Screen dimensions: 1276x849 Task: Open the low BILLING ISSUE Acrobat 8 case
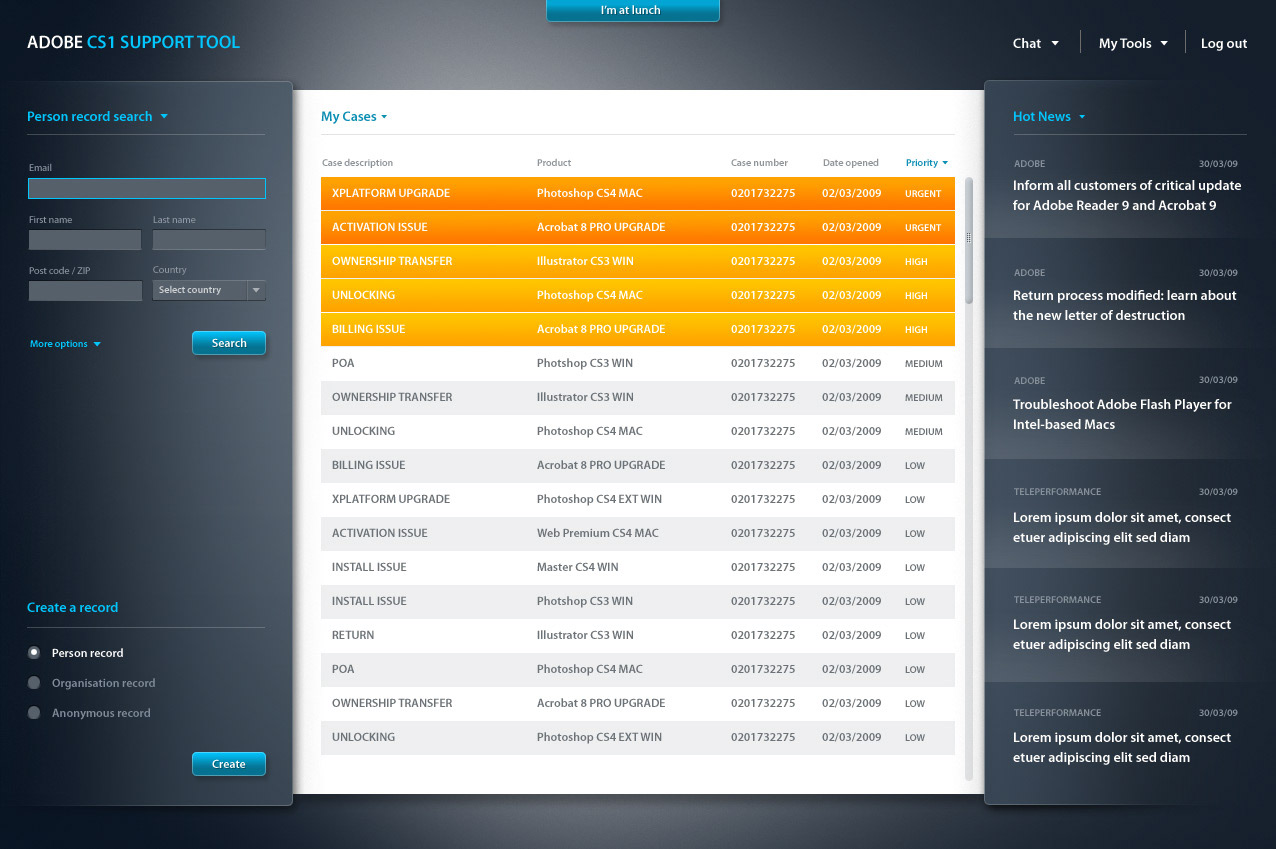(x=638, y=465)
